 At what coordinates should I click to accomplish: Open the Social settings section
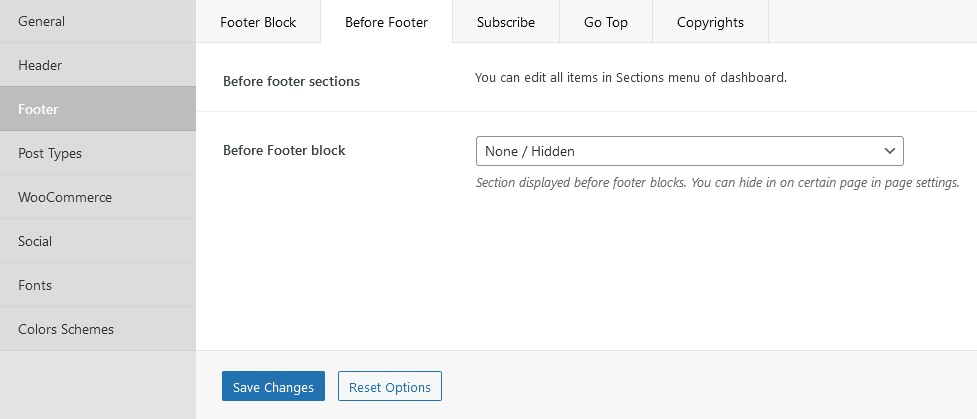click(x=98, y=241)
